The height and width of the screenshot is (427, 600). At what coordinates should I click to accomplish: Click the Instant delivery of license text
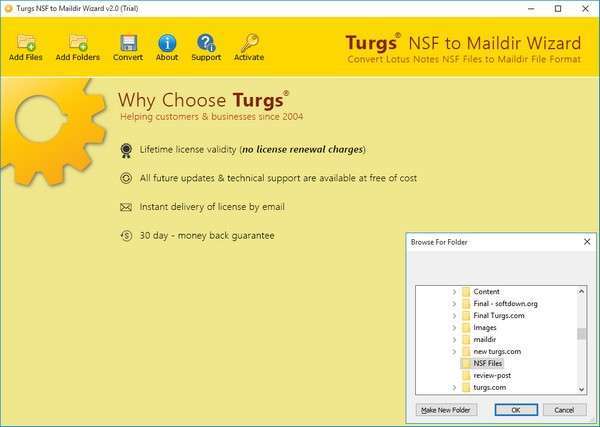pos(212,207)
